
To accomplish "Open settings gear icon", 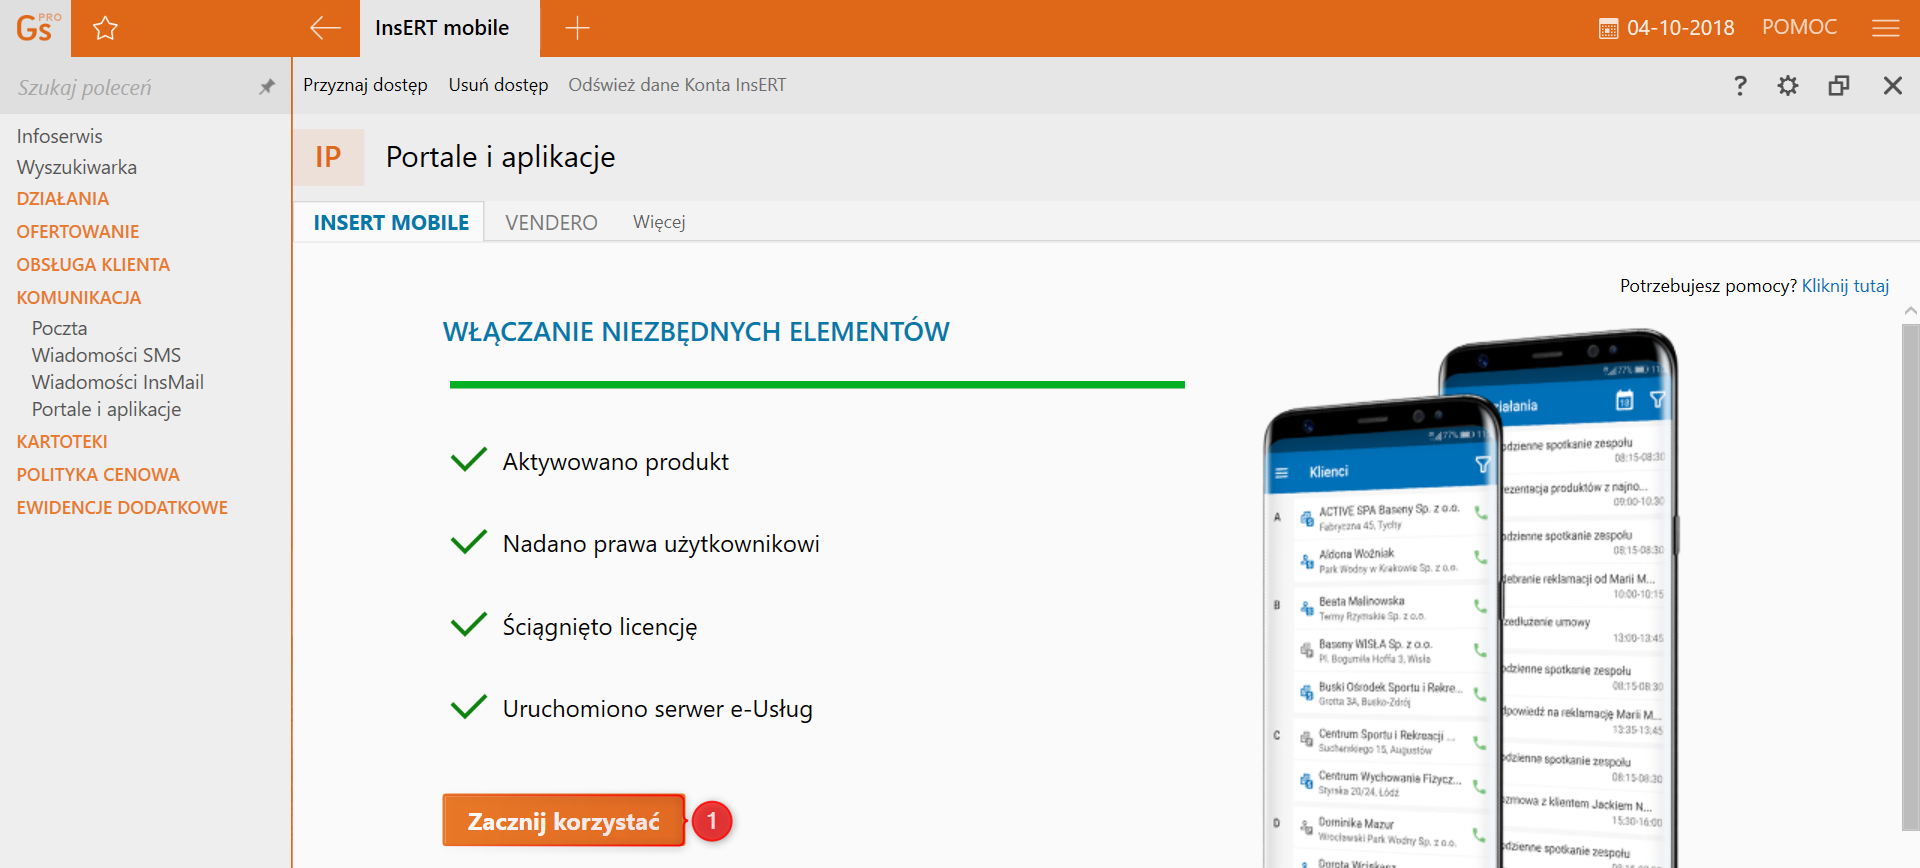I will (1788, 86).
